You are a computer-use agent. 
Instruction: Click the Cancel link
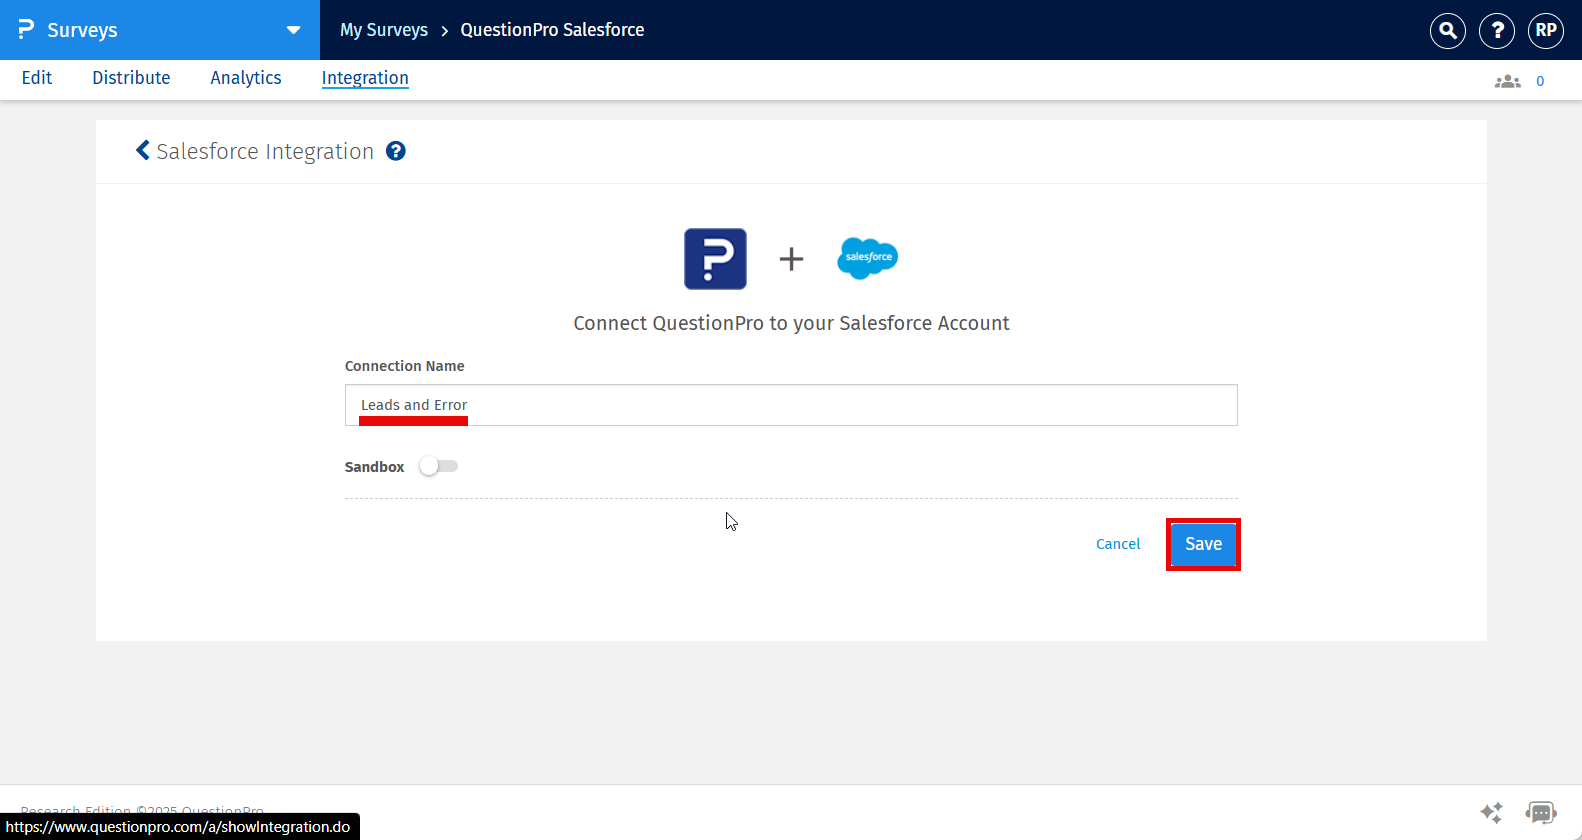tap(1118, 544)
